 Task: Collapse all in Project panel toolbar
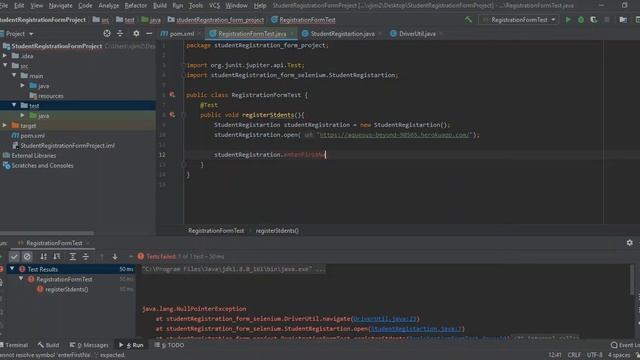click(120, 33)
